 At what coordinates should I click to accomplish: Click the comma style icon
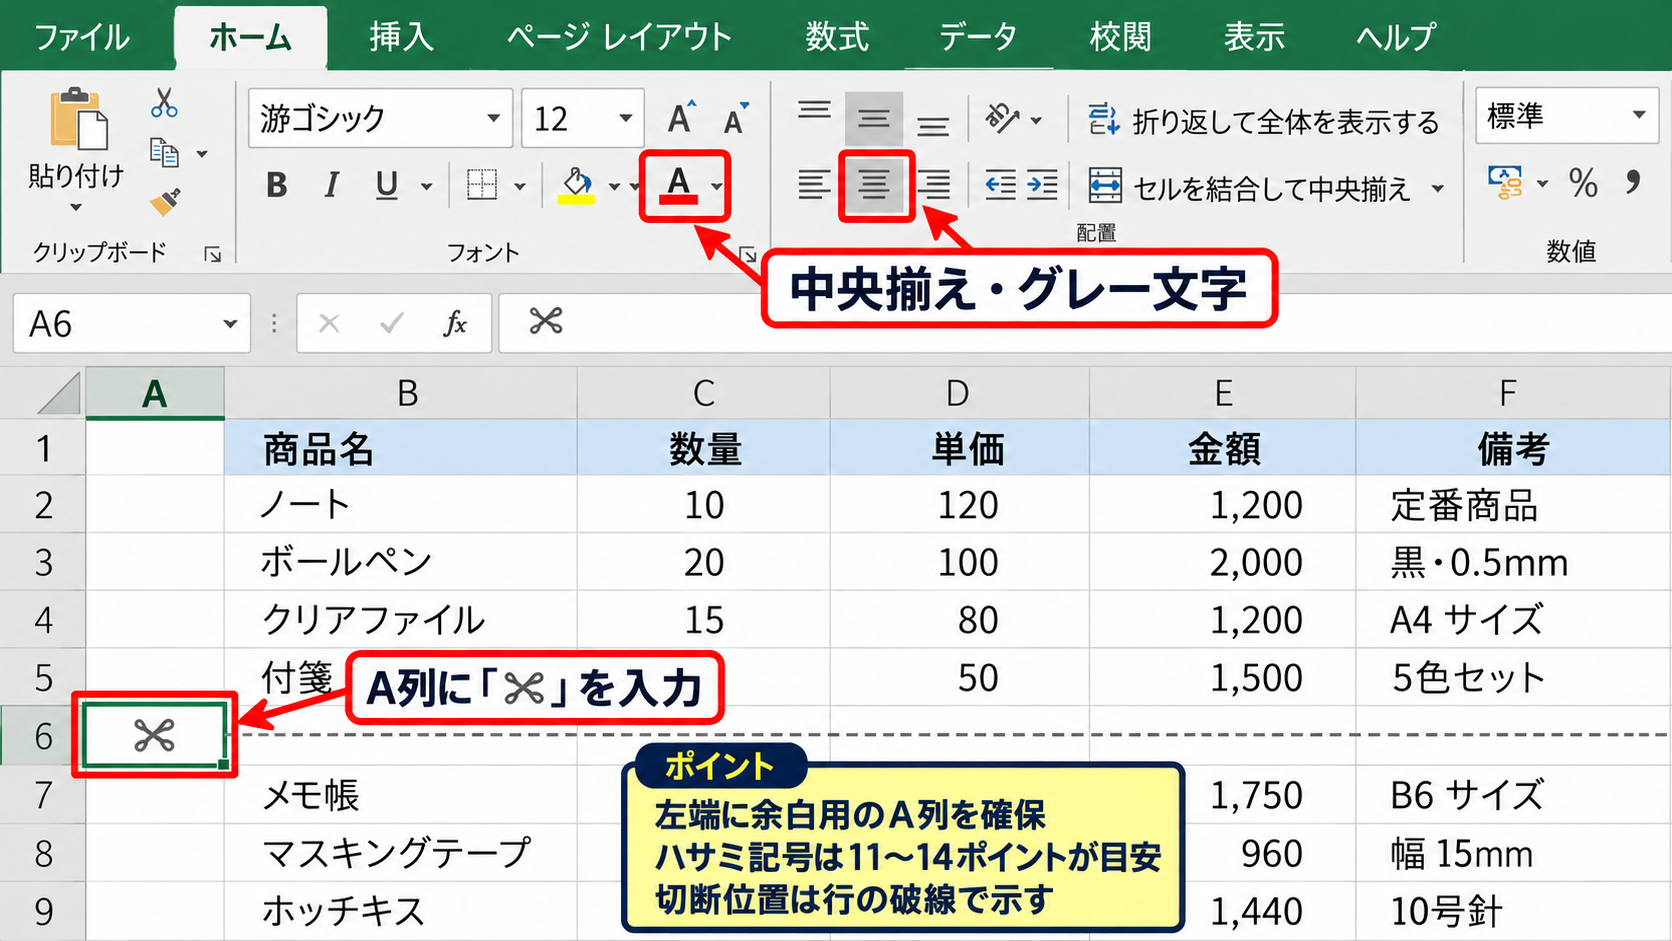[1632, 183]
